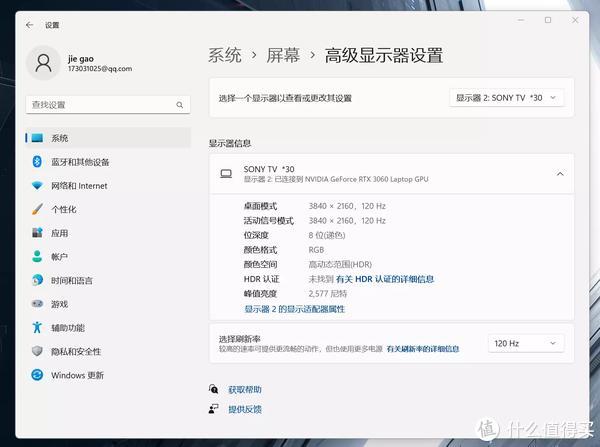600x447 pixels.
Task: Click the 2,577 尼特 峰值亮度 value
Action: (328, 294)
